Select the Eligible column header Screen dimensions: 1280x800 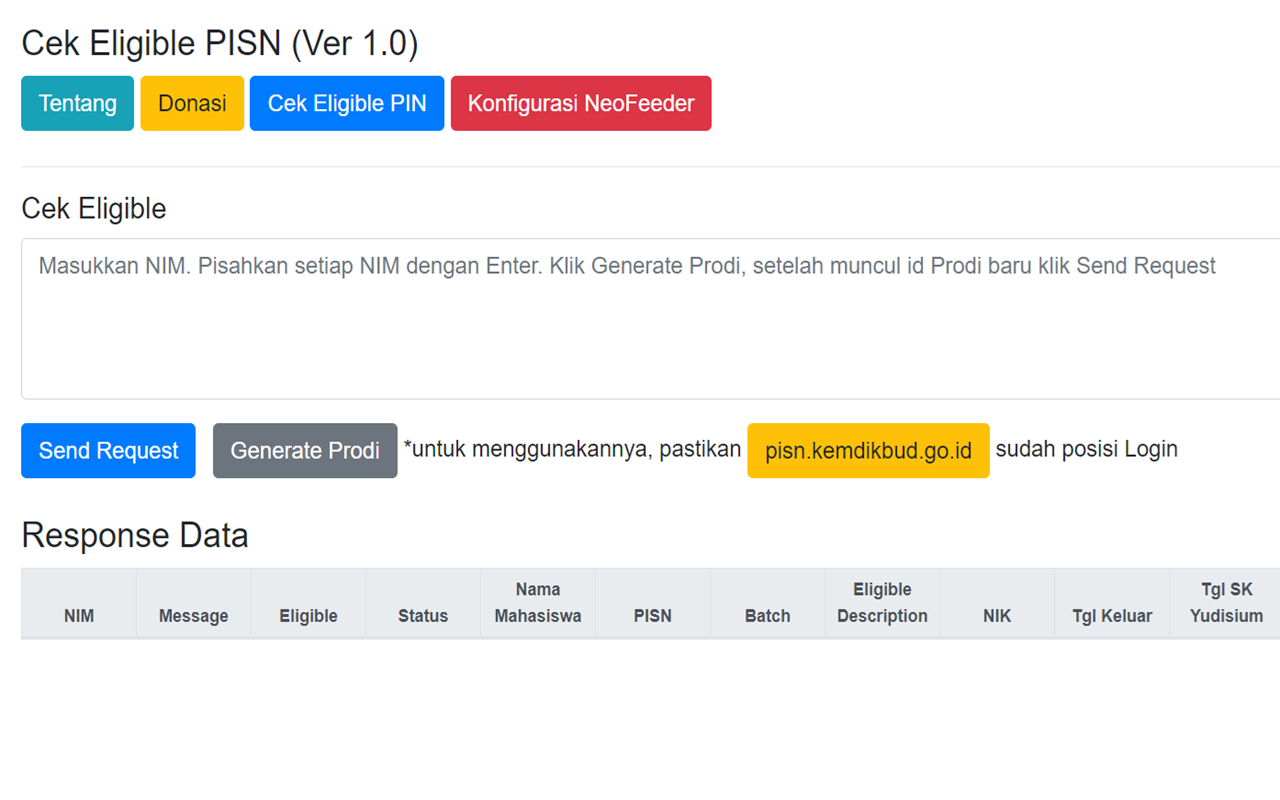pyautogui.click(x=308, y=616)
